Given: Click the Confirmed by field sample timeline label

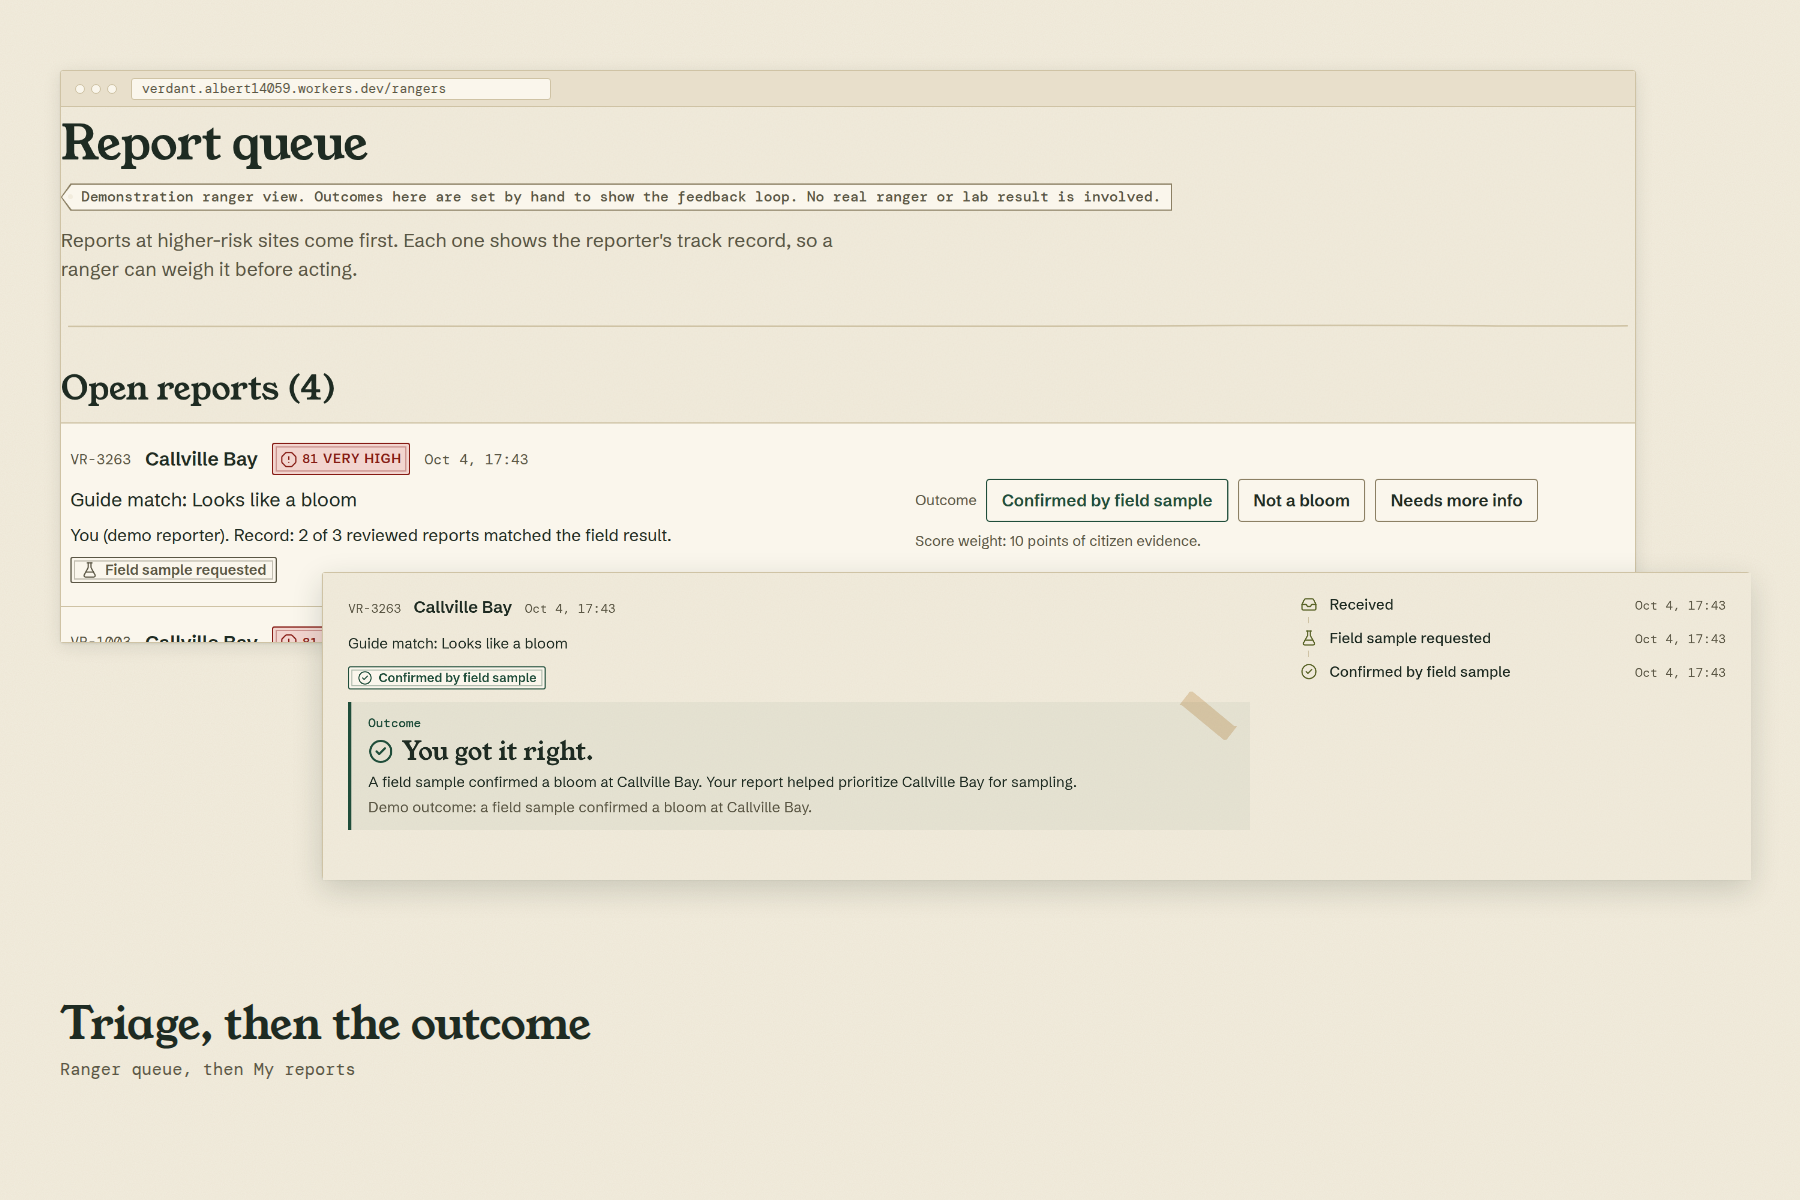Looking at the screenshot, I should tap(1420, 672).
